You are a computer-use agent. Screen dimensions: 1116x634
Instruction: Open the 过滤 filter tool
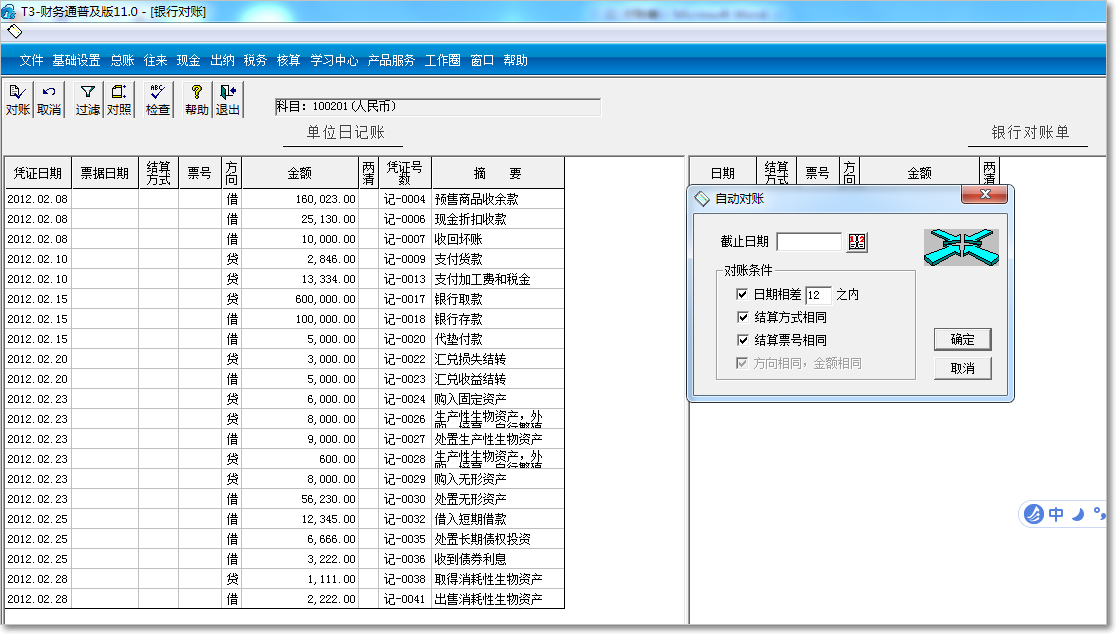88,99
